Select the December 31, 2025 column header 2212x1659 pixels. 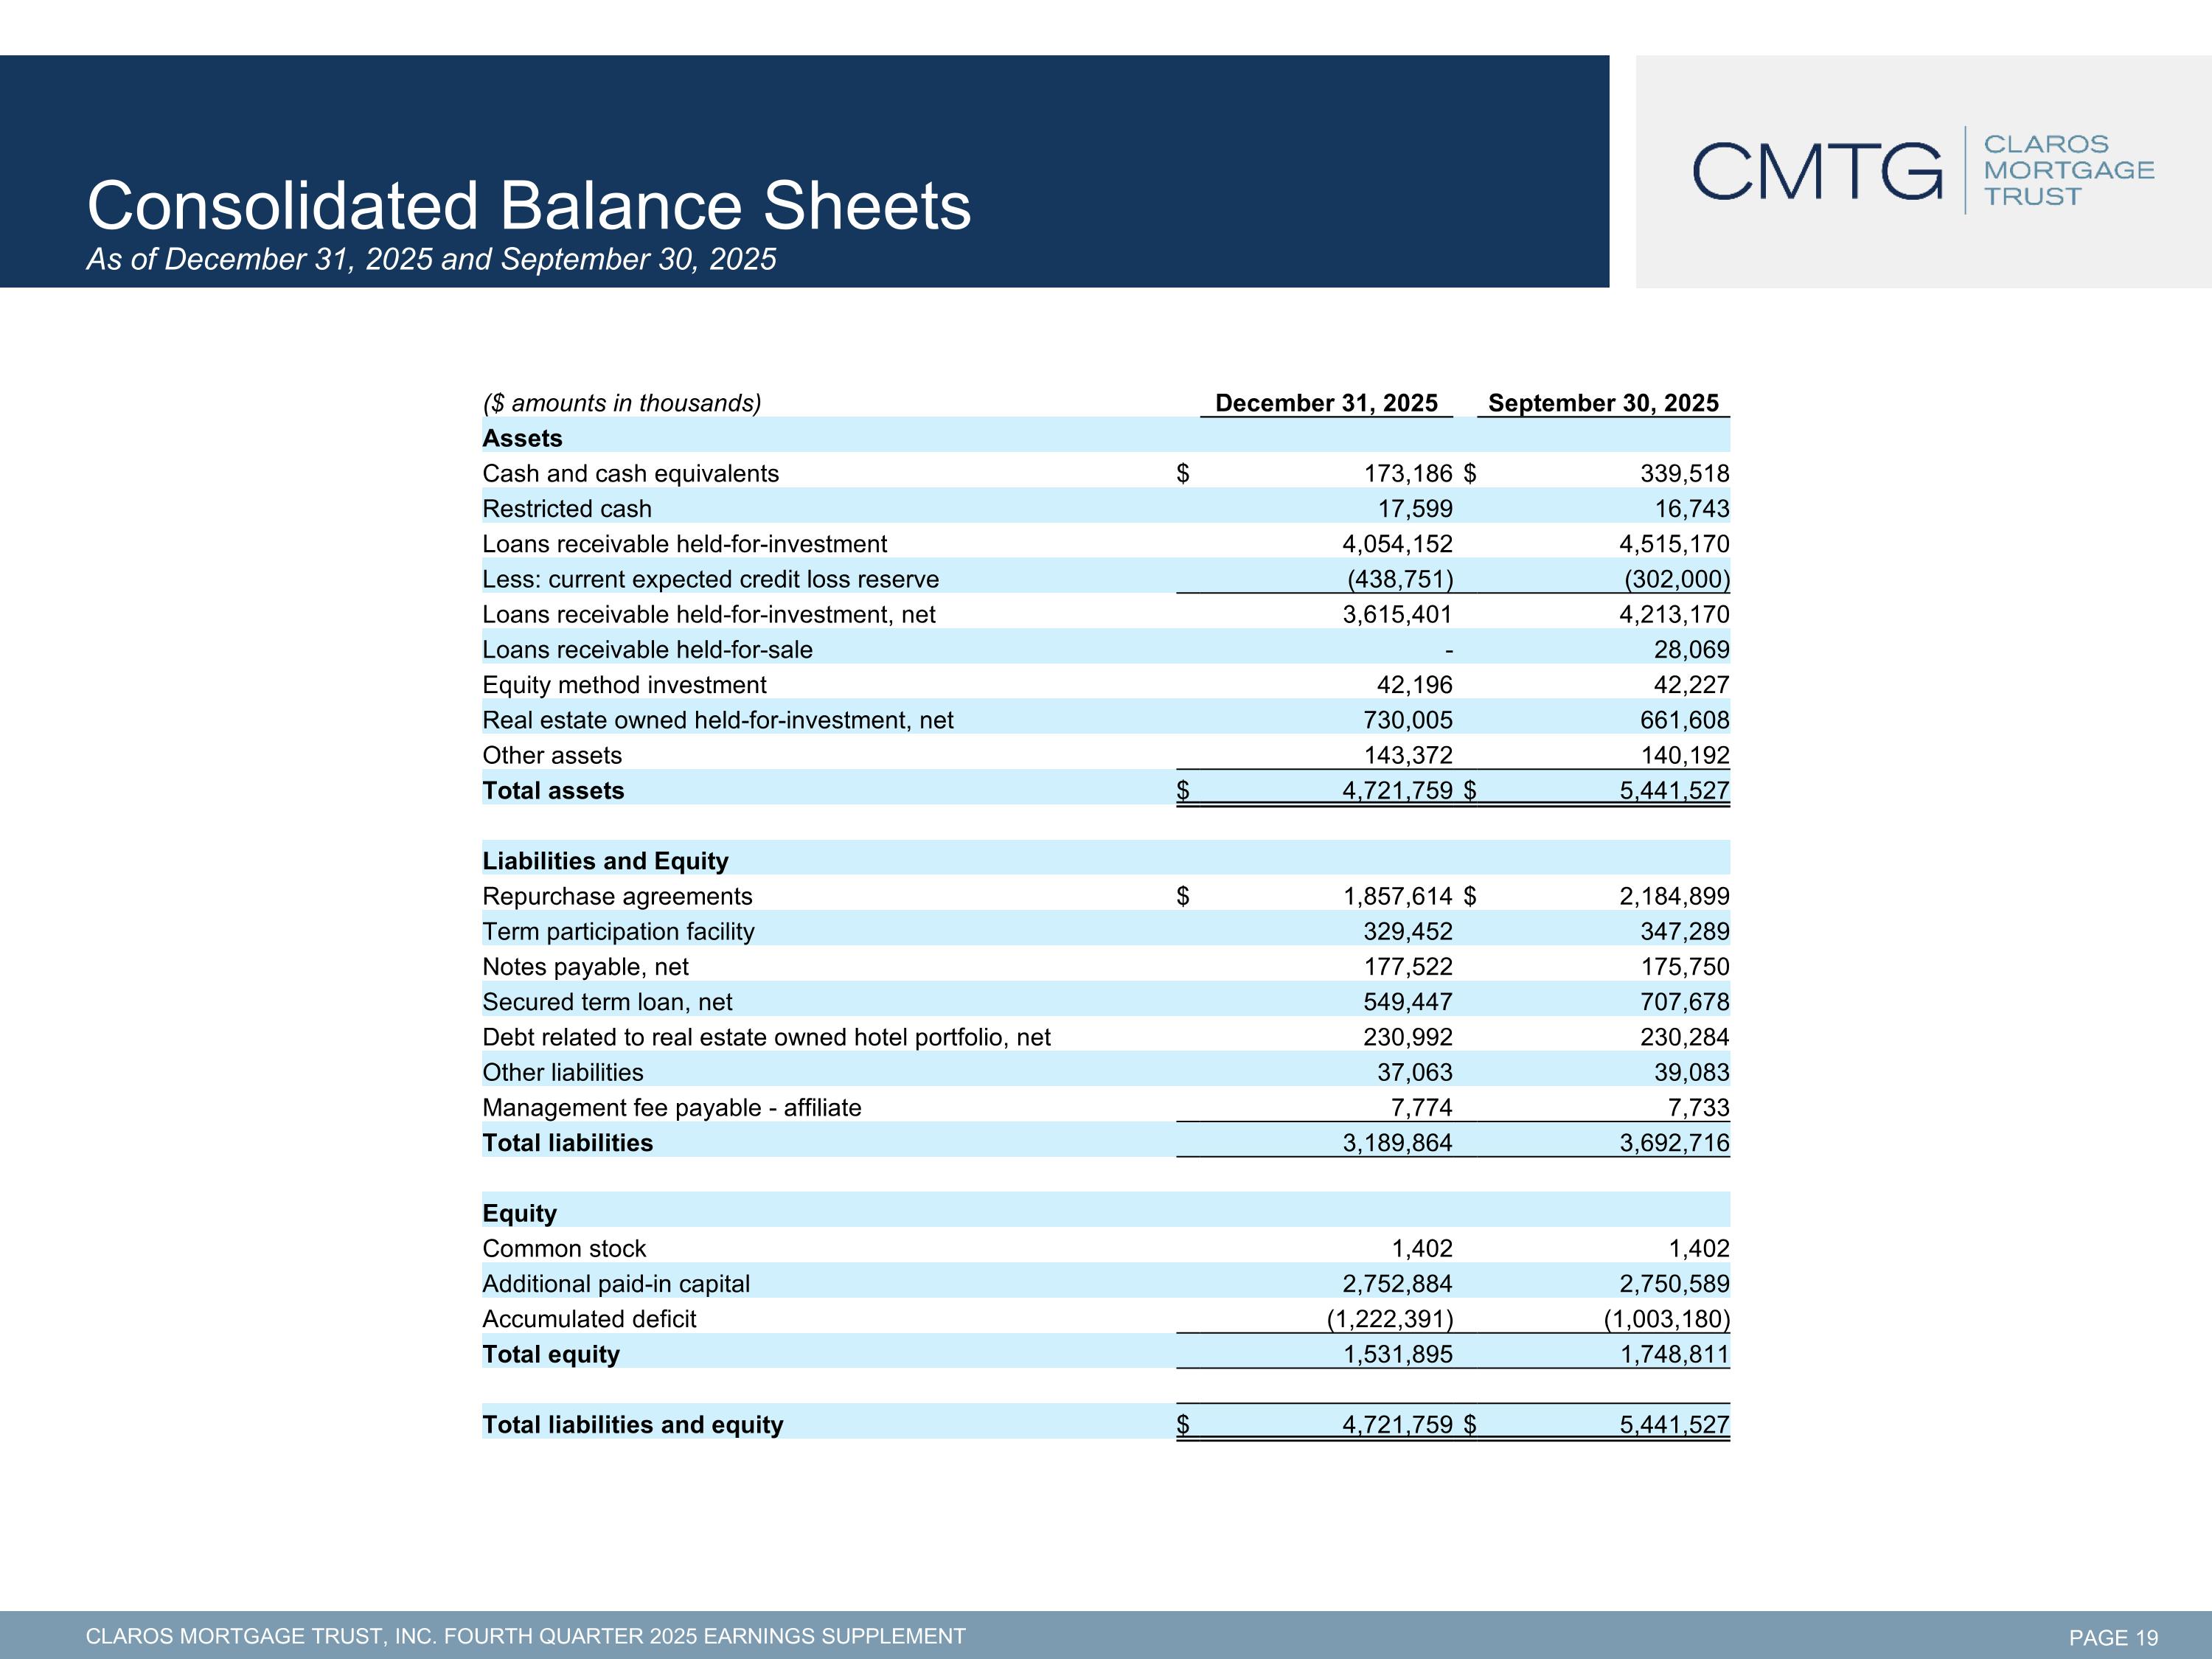point(1326,403)
